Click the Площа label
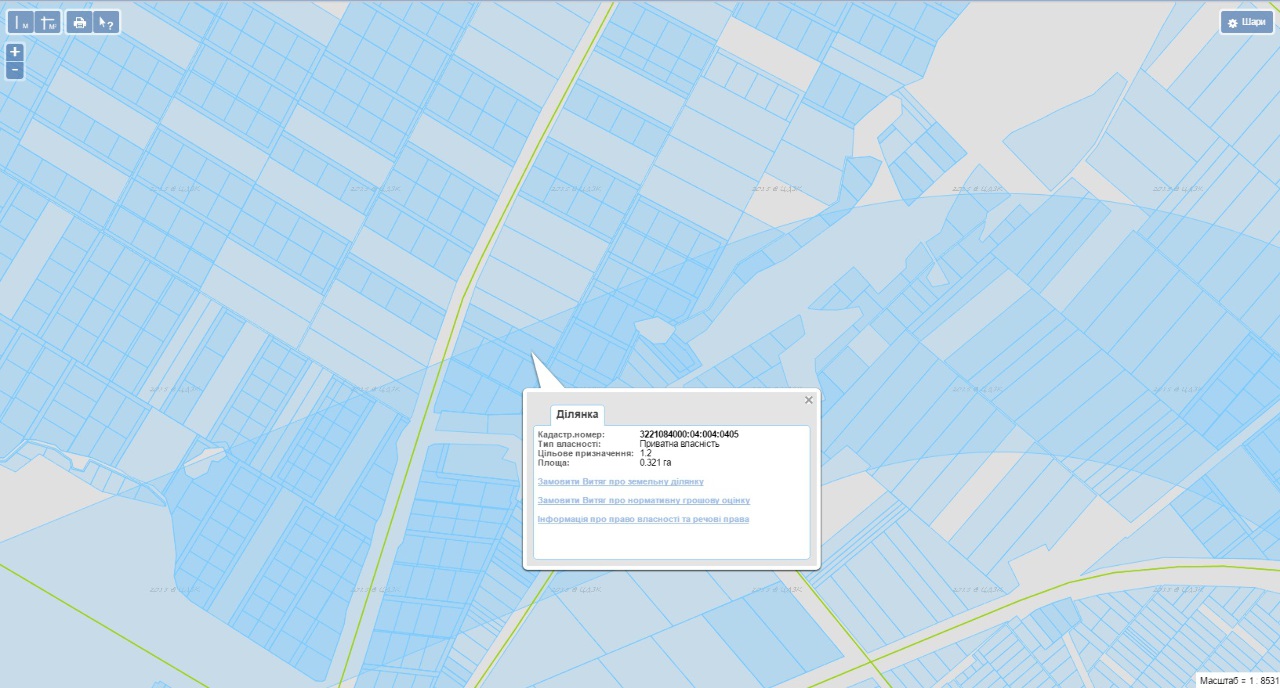1280x688 pixels. (554, 463)
